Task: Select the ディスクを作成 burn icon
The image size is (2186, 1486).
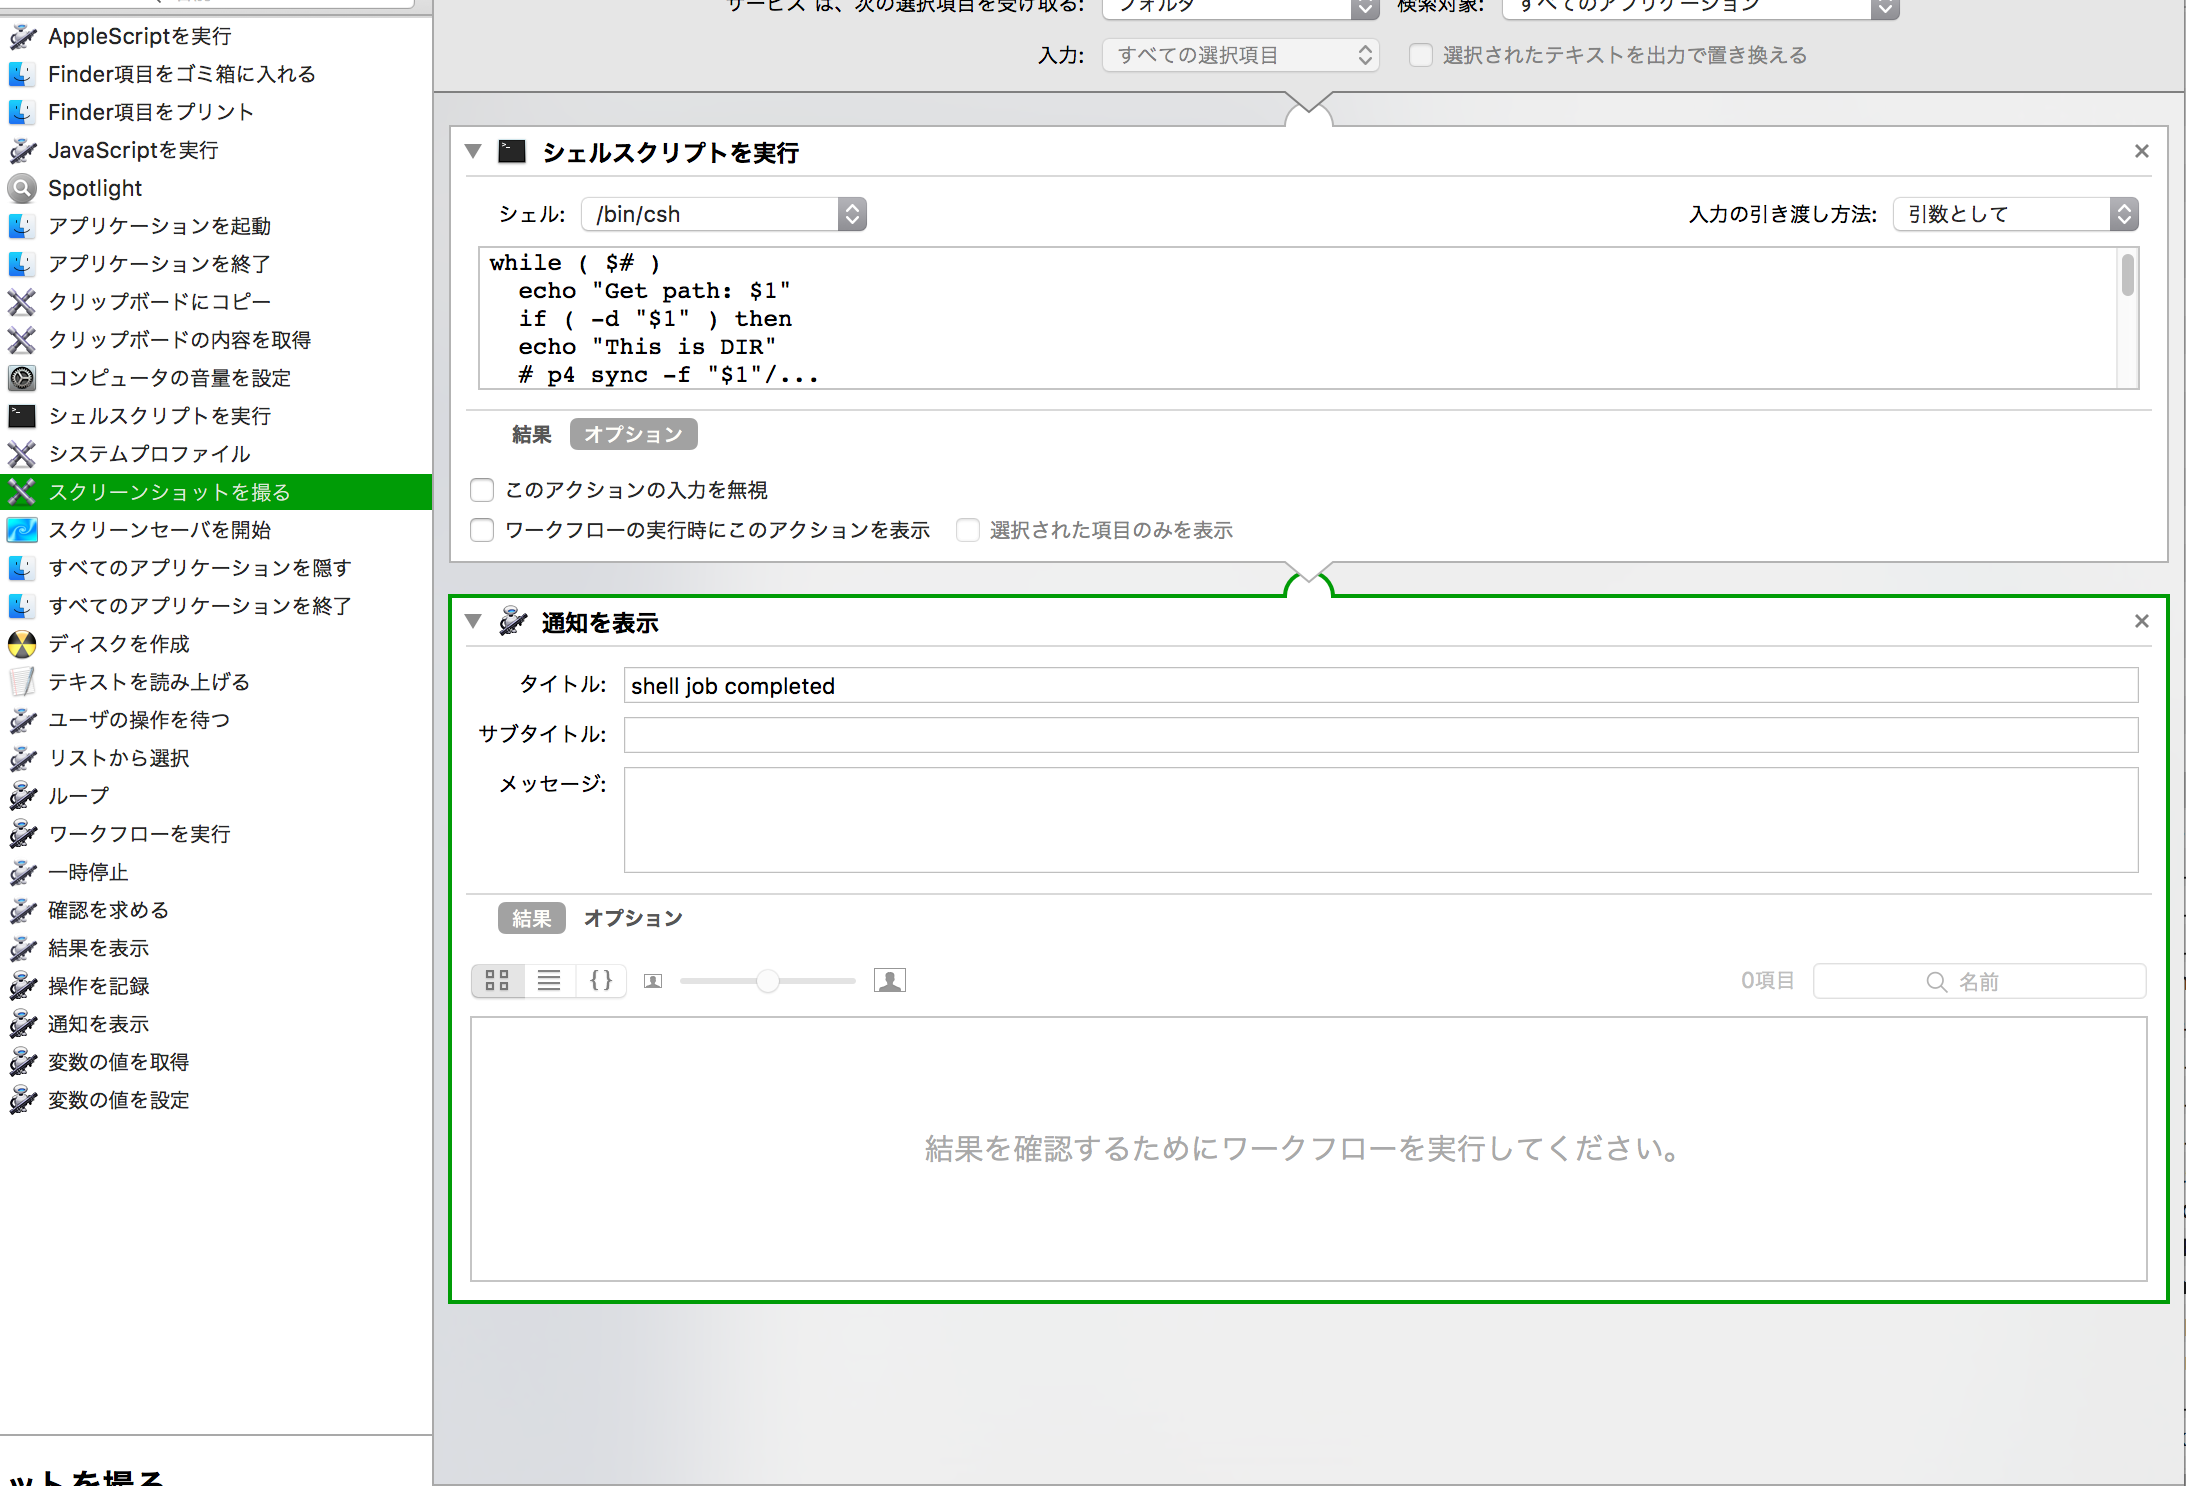Action: (22, 644)
